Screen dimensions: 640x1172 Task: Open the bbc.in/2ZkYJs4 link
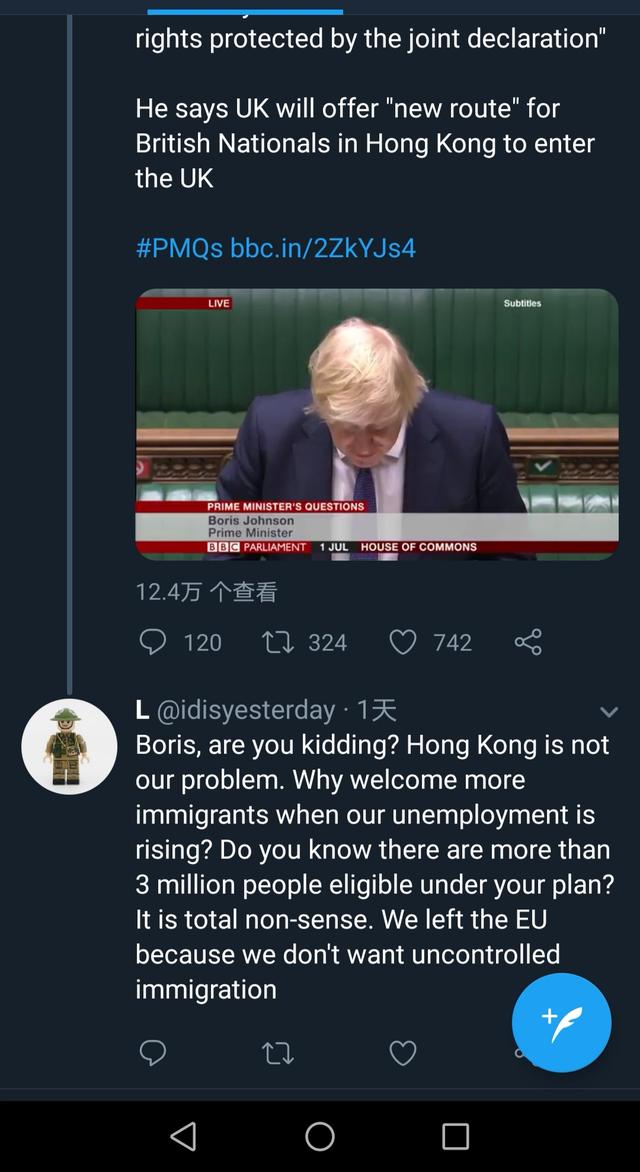tap(322, 248)
